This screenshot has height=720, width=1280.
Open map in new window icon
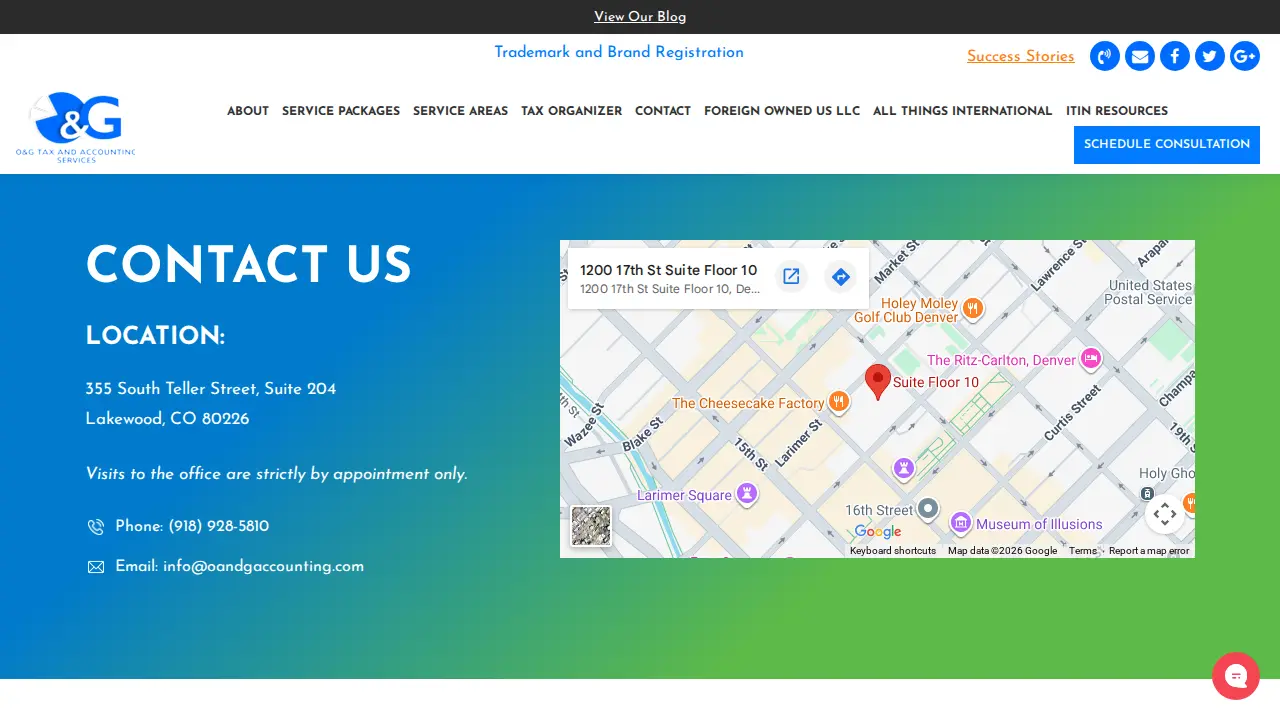(x=791, y=277)
